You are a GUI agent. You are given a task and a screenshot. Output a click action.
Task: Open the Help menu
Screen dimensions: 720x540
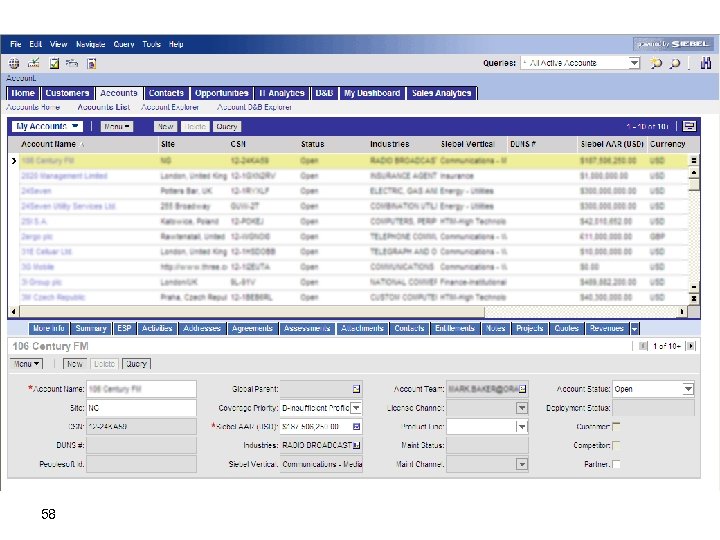pyautogui.click(x=176, y=44)
